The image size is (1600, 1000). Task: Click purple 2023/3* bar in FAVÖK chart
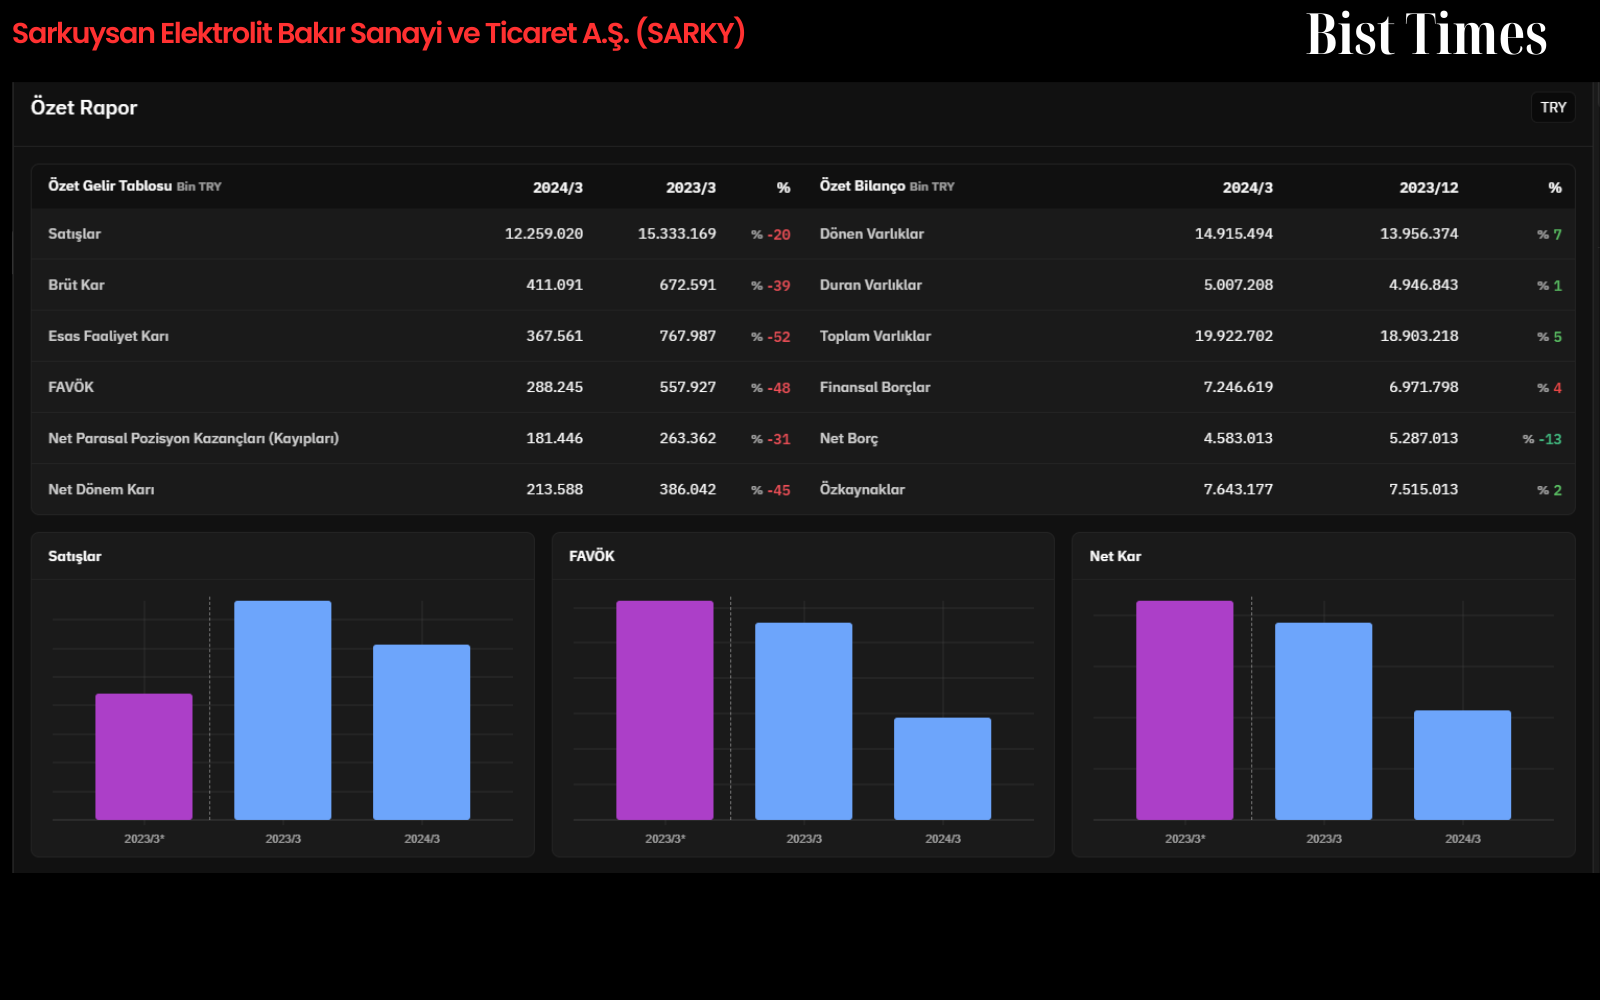[665, 710]
